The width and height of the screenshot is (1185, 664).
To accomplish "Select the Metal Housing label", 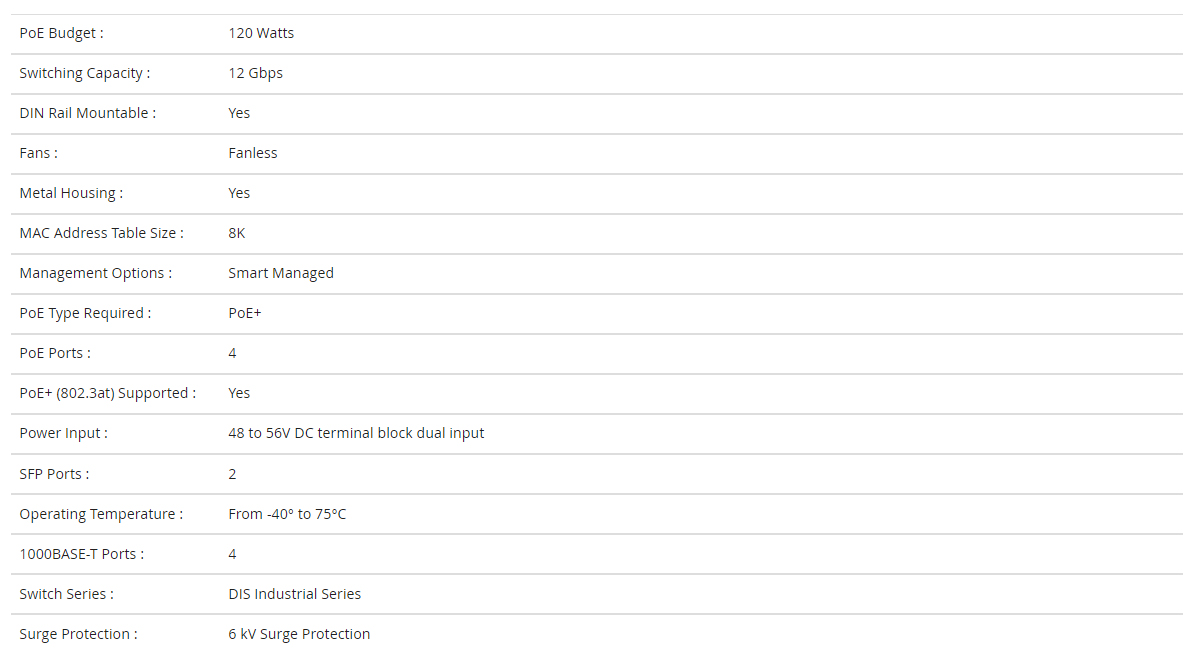I will (71, 193).
